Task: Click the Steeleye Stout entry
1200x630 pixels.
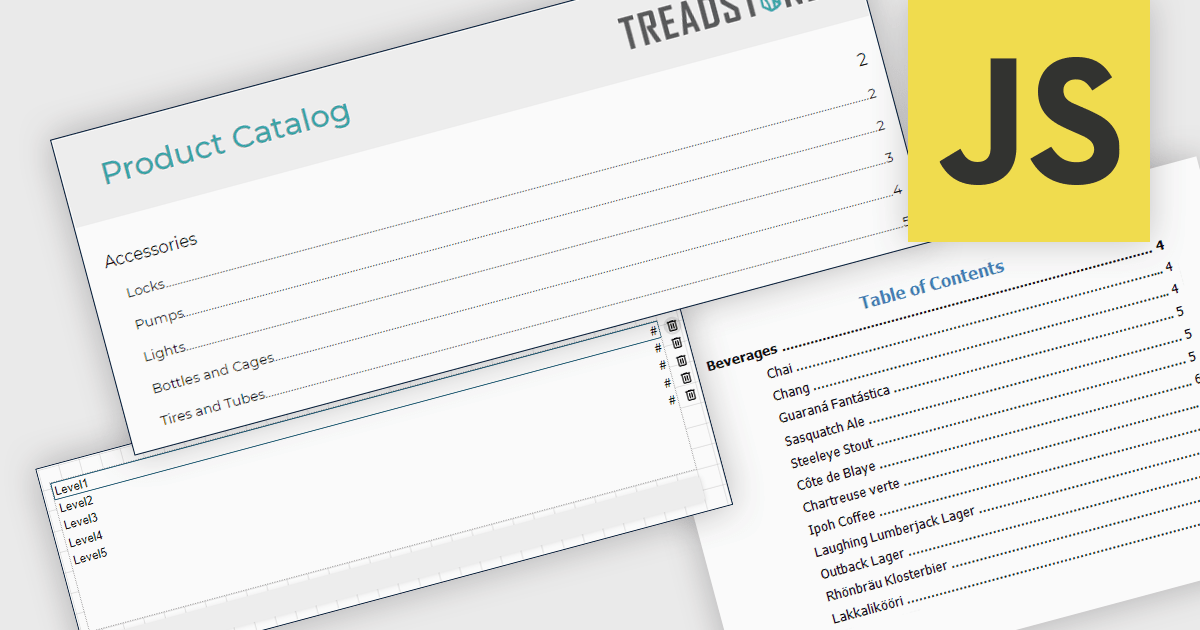Action: pos(831,454)
